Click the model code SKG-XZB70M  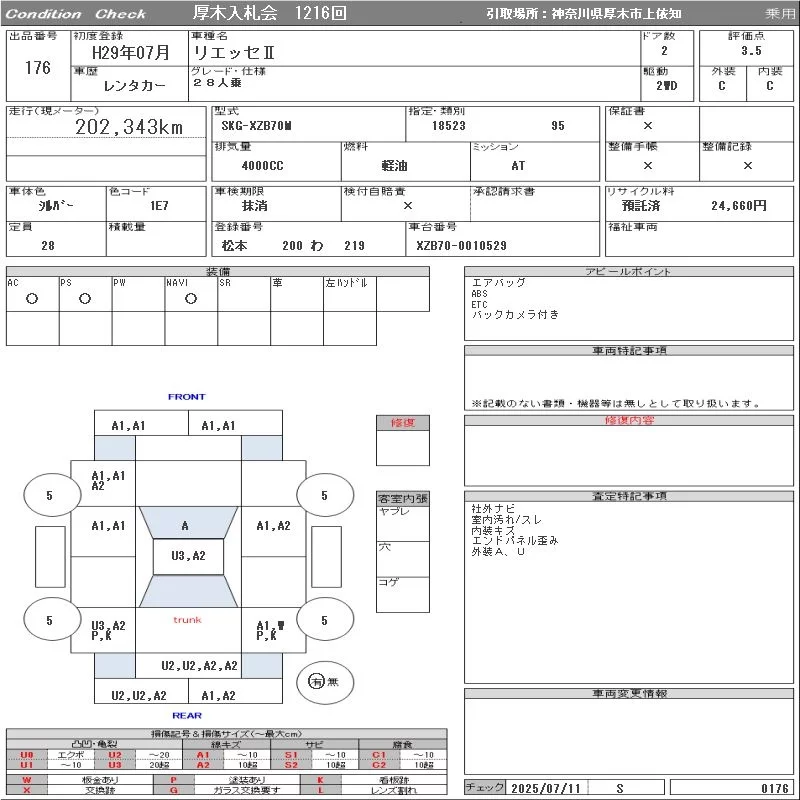(x=257, y=126)
